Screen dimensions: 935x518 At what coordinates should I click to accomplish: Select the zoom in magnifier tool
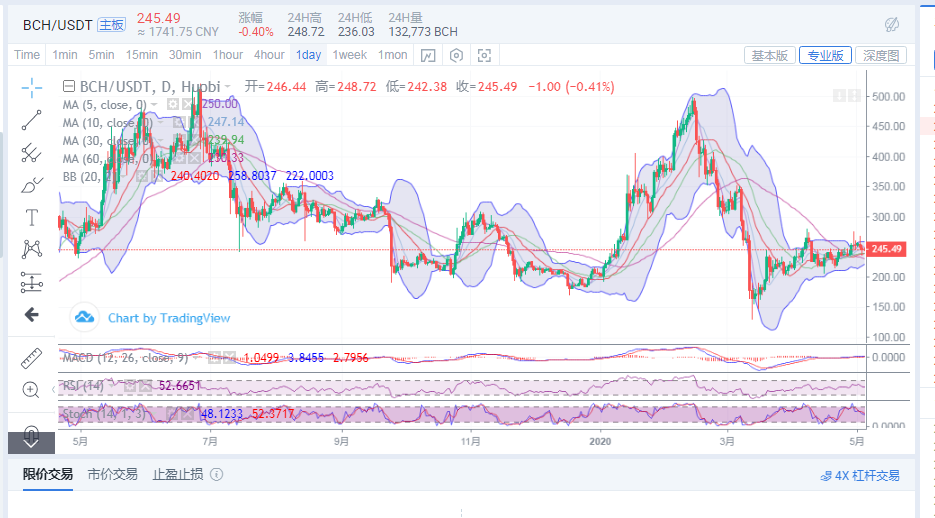(x=31, y=390)
